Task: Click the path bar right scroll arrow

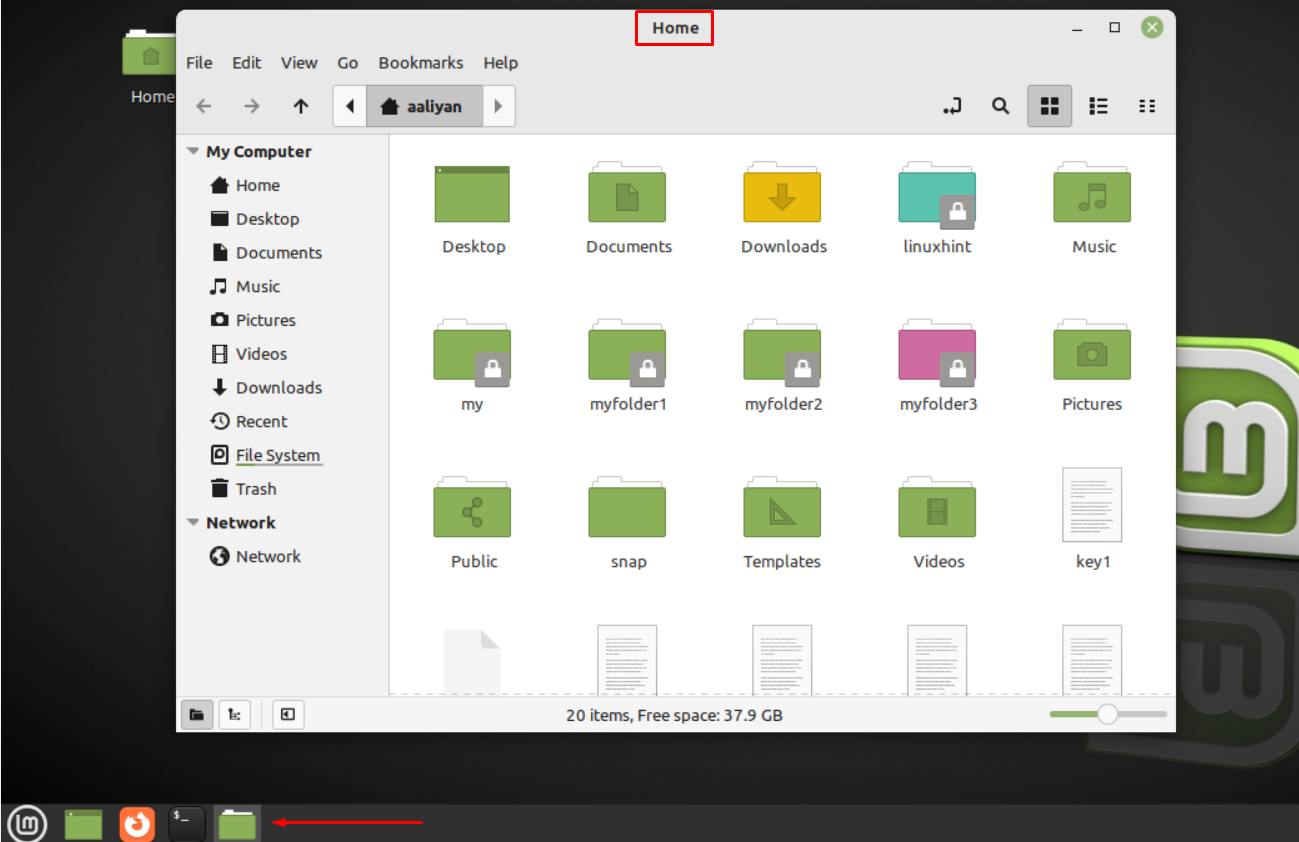Action: (x=498, y=106)
